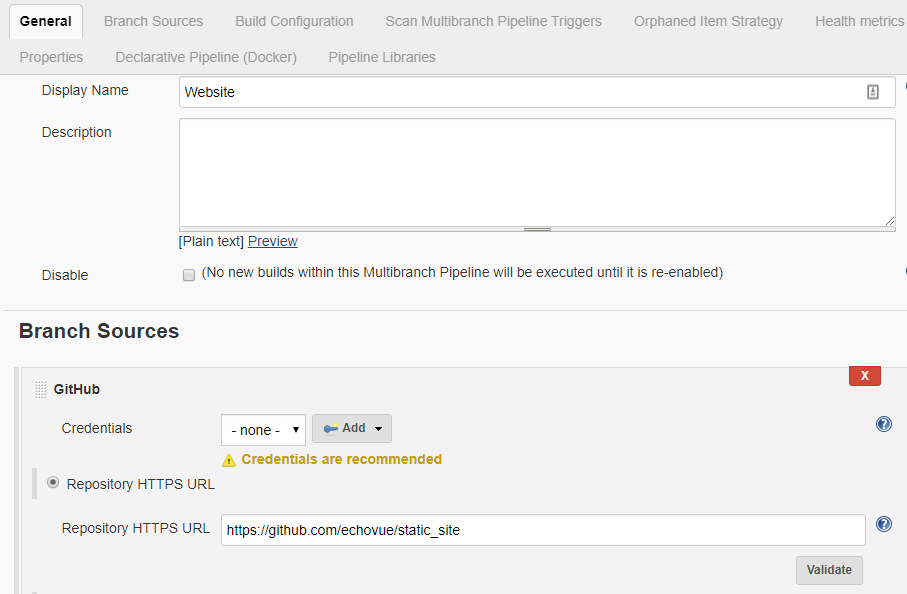This screenshot has width=907, height=594.
Task: Click the help icon beside Repository HTTPS URL
Action: point(883,524)
